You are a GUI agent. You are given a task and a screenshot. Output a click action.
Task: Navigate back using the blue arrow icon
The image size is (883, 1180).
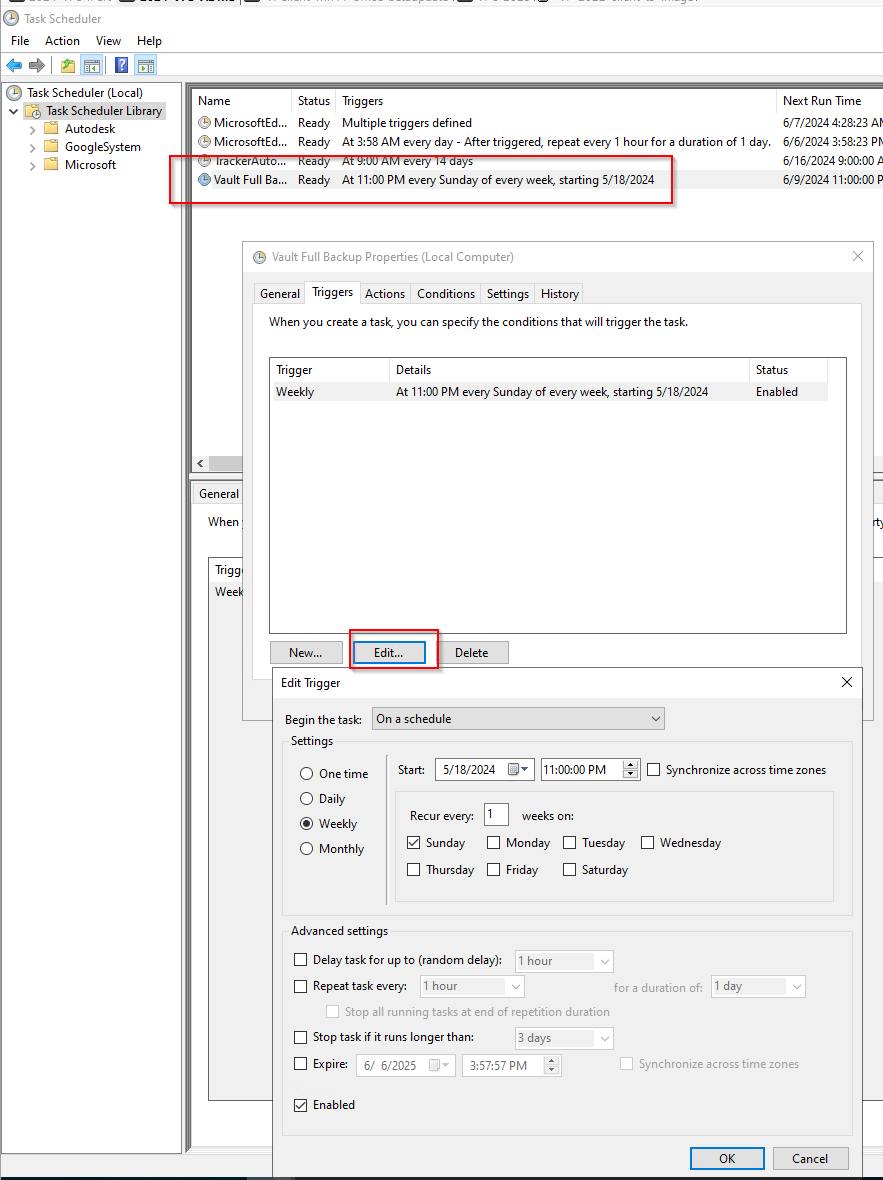(x=14, y=65)
